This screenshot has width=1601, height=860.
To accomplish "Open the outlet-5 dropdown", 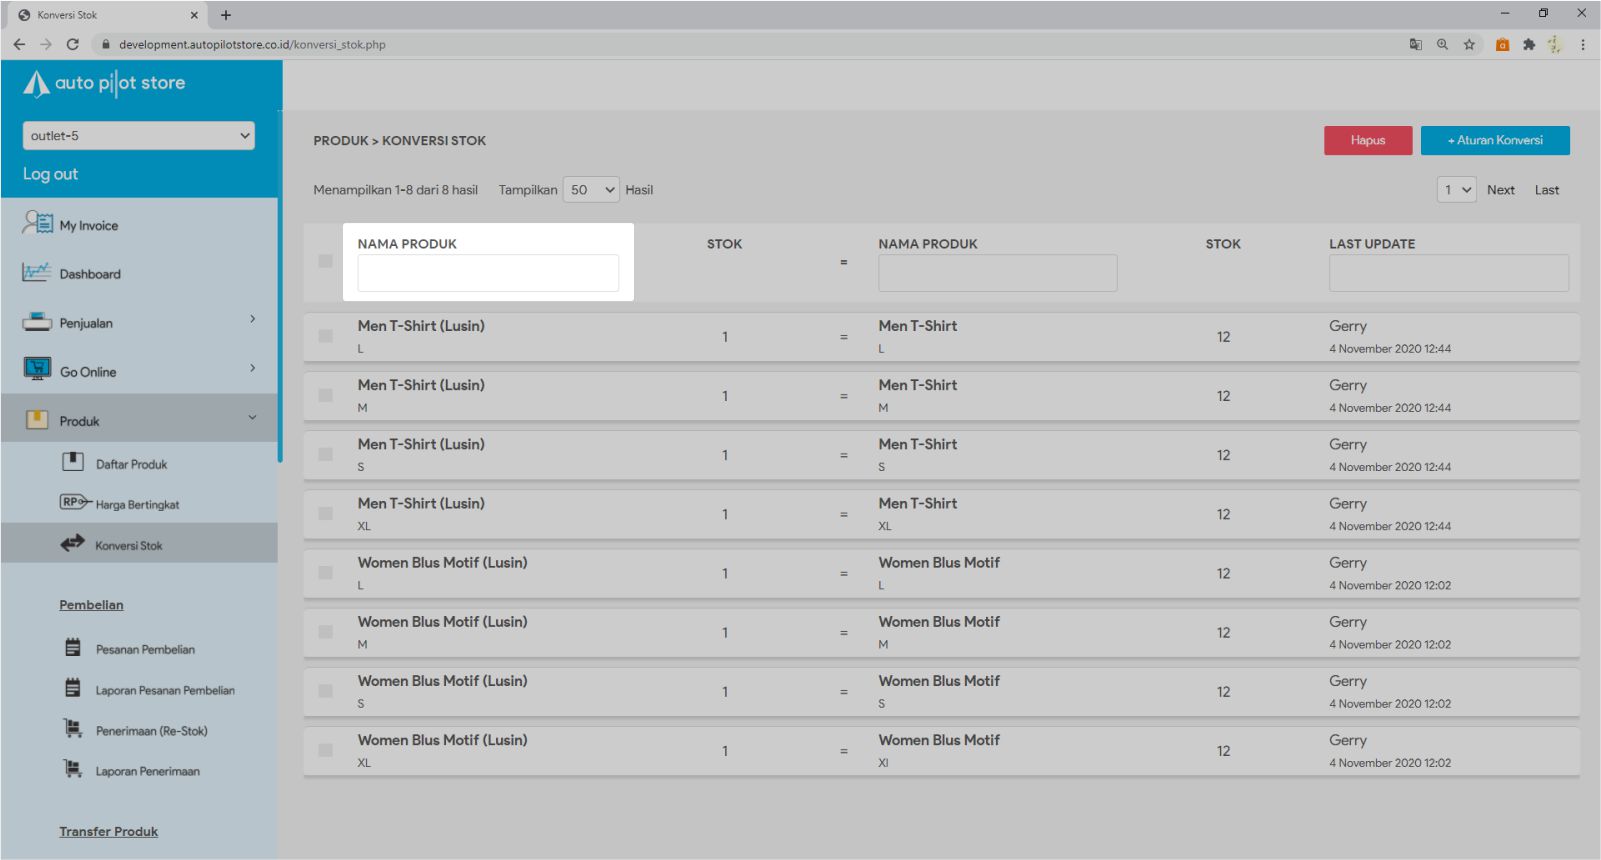I will (x=139, y=136).
